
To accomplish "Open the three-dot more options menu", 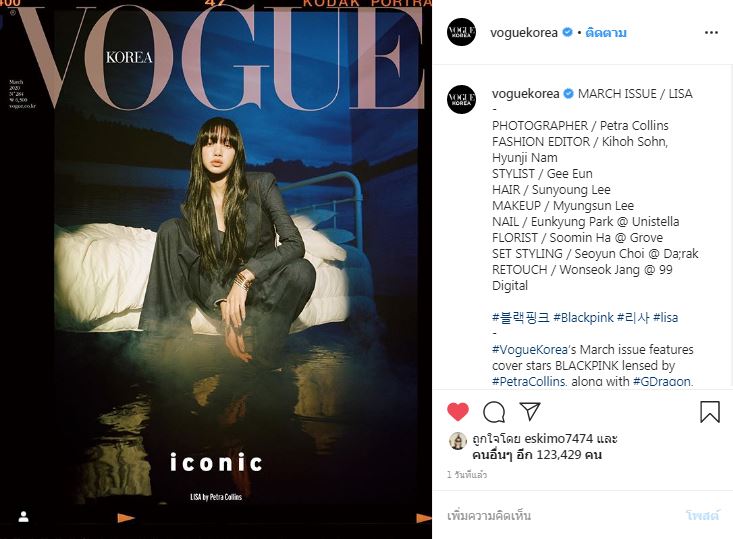I will click(711, 33).
